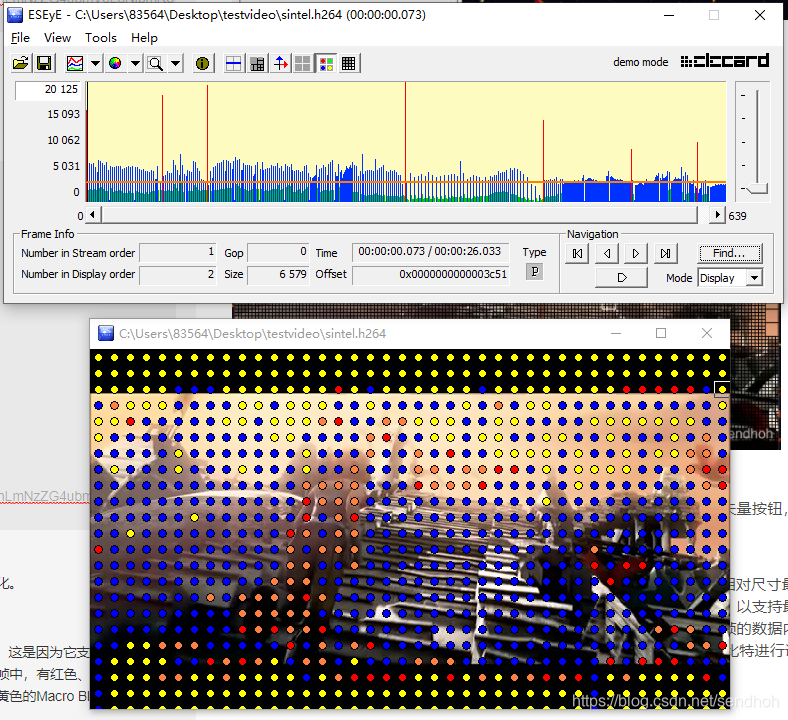The height and width of the screenshot is (720, 788).
Task: Step to the previous frame
Action: 607,253
